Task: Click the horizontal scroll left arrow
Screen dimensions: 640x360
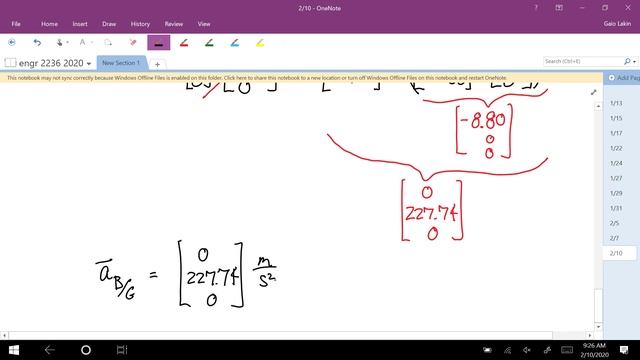Action: tap(4, 336)
